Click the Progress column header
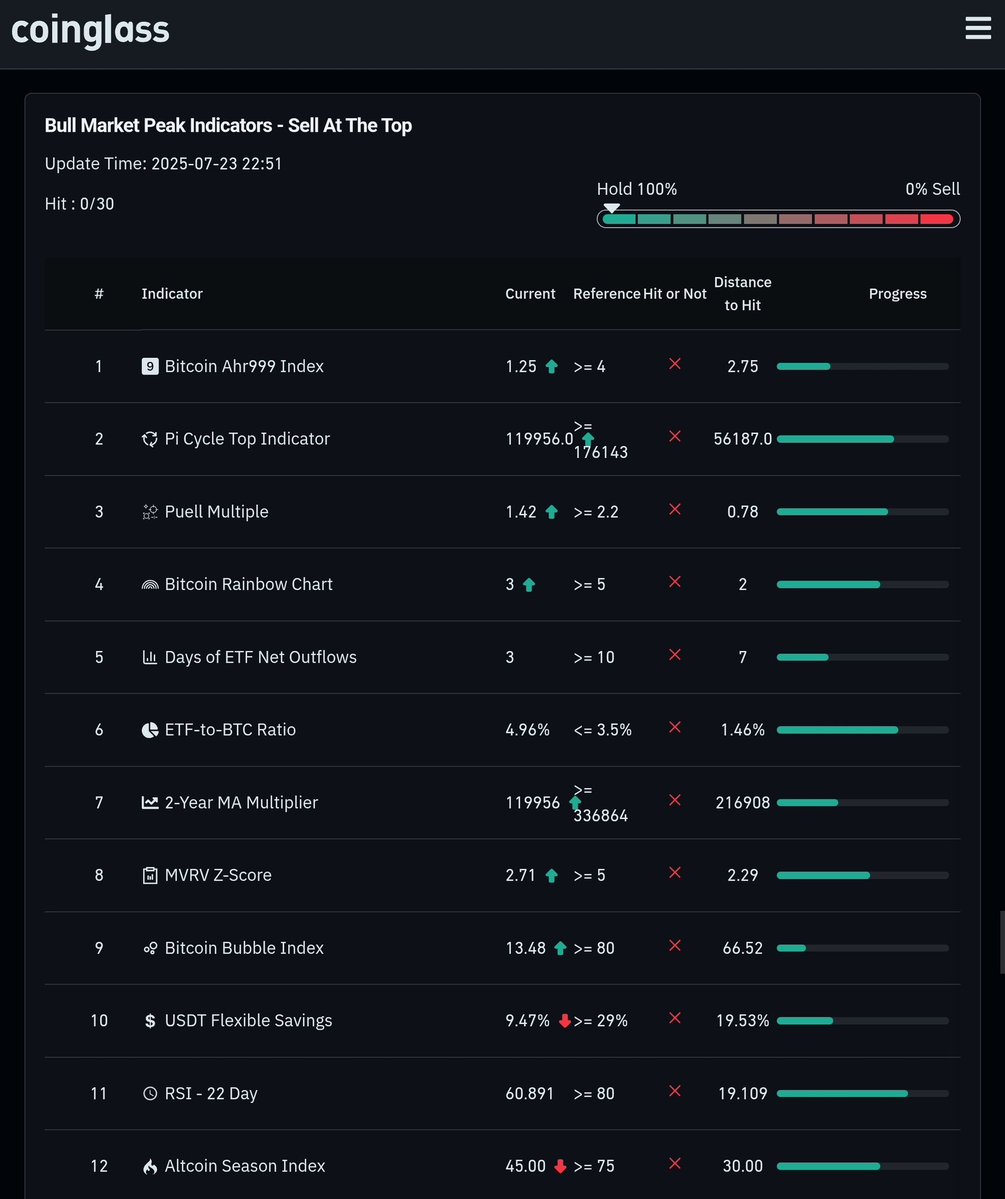Image resolution: width=1005 pixels, height=1199 pixels. 897,294
